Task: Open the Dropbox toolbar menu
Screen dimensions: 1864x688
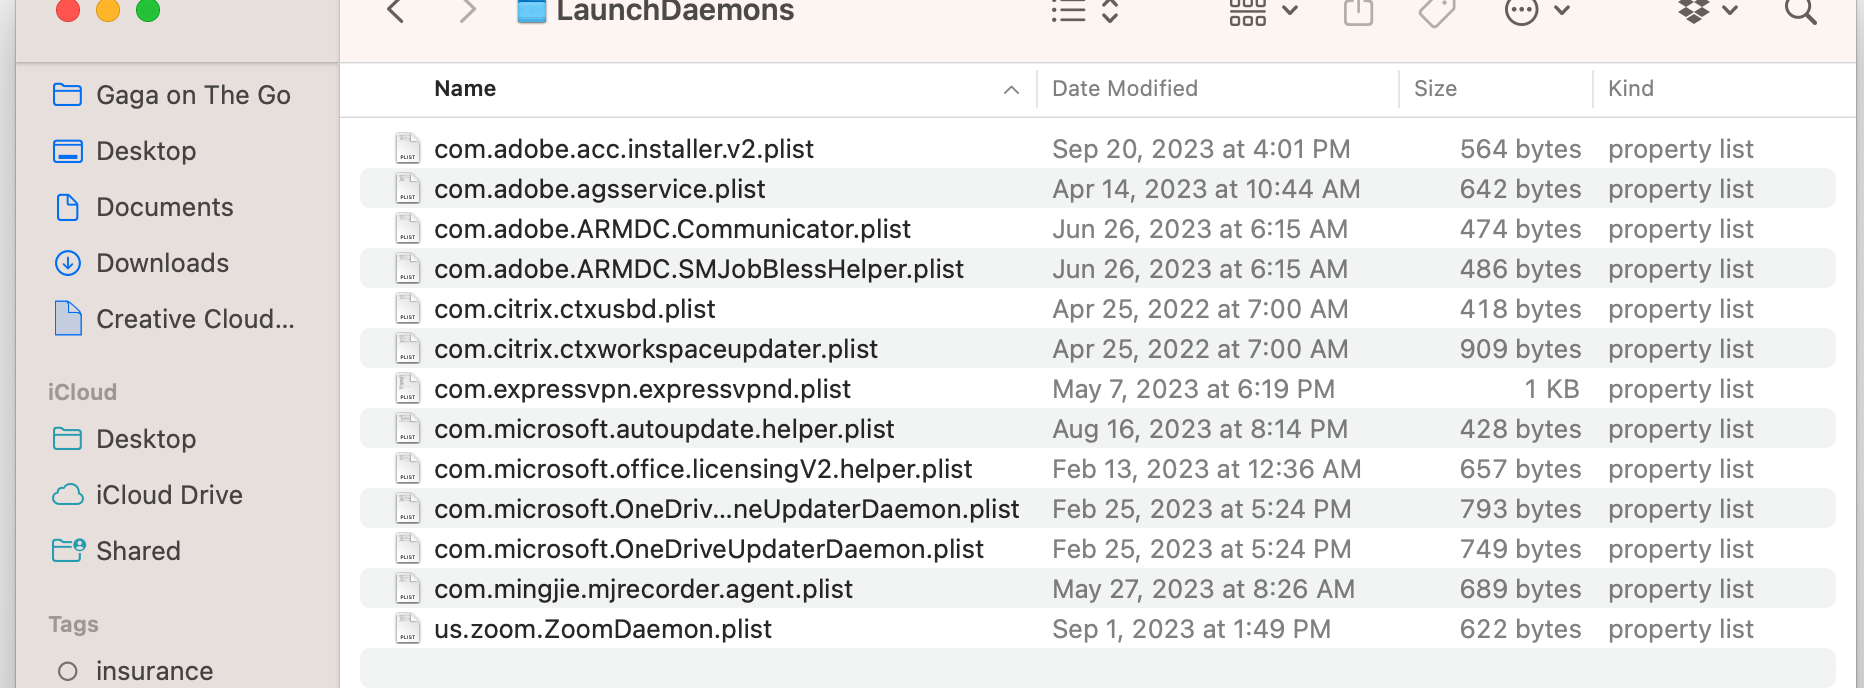Action: tap(1707, 12)
